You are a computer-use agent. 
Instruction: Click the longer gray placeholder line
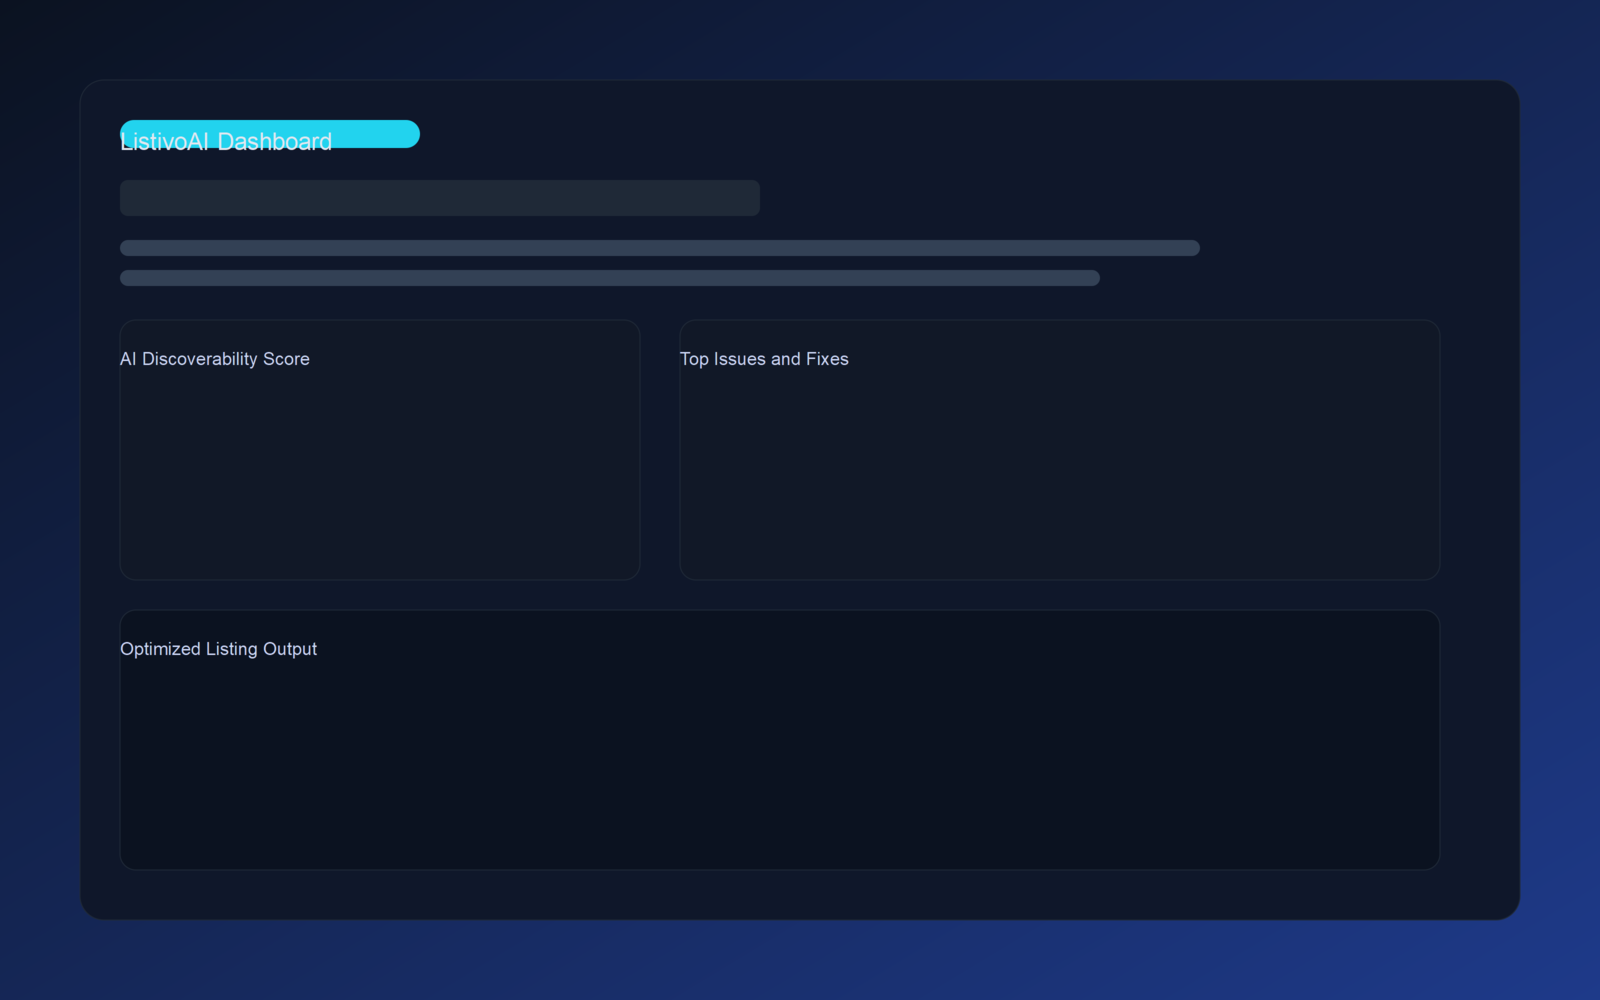[x=660, y=248]
